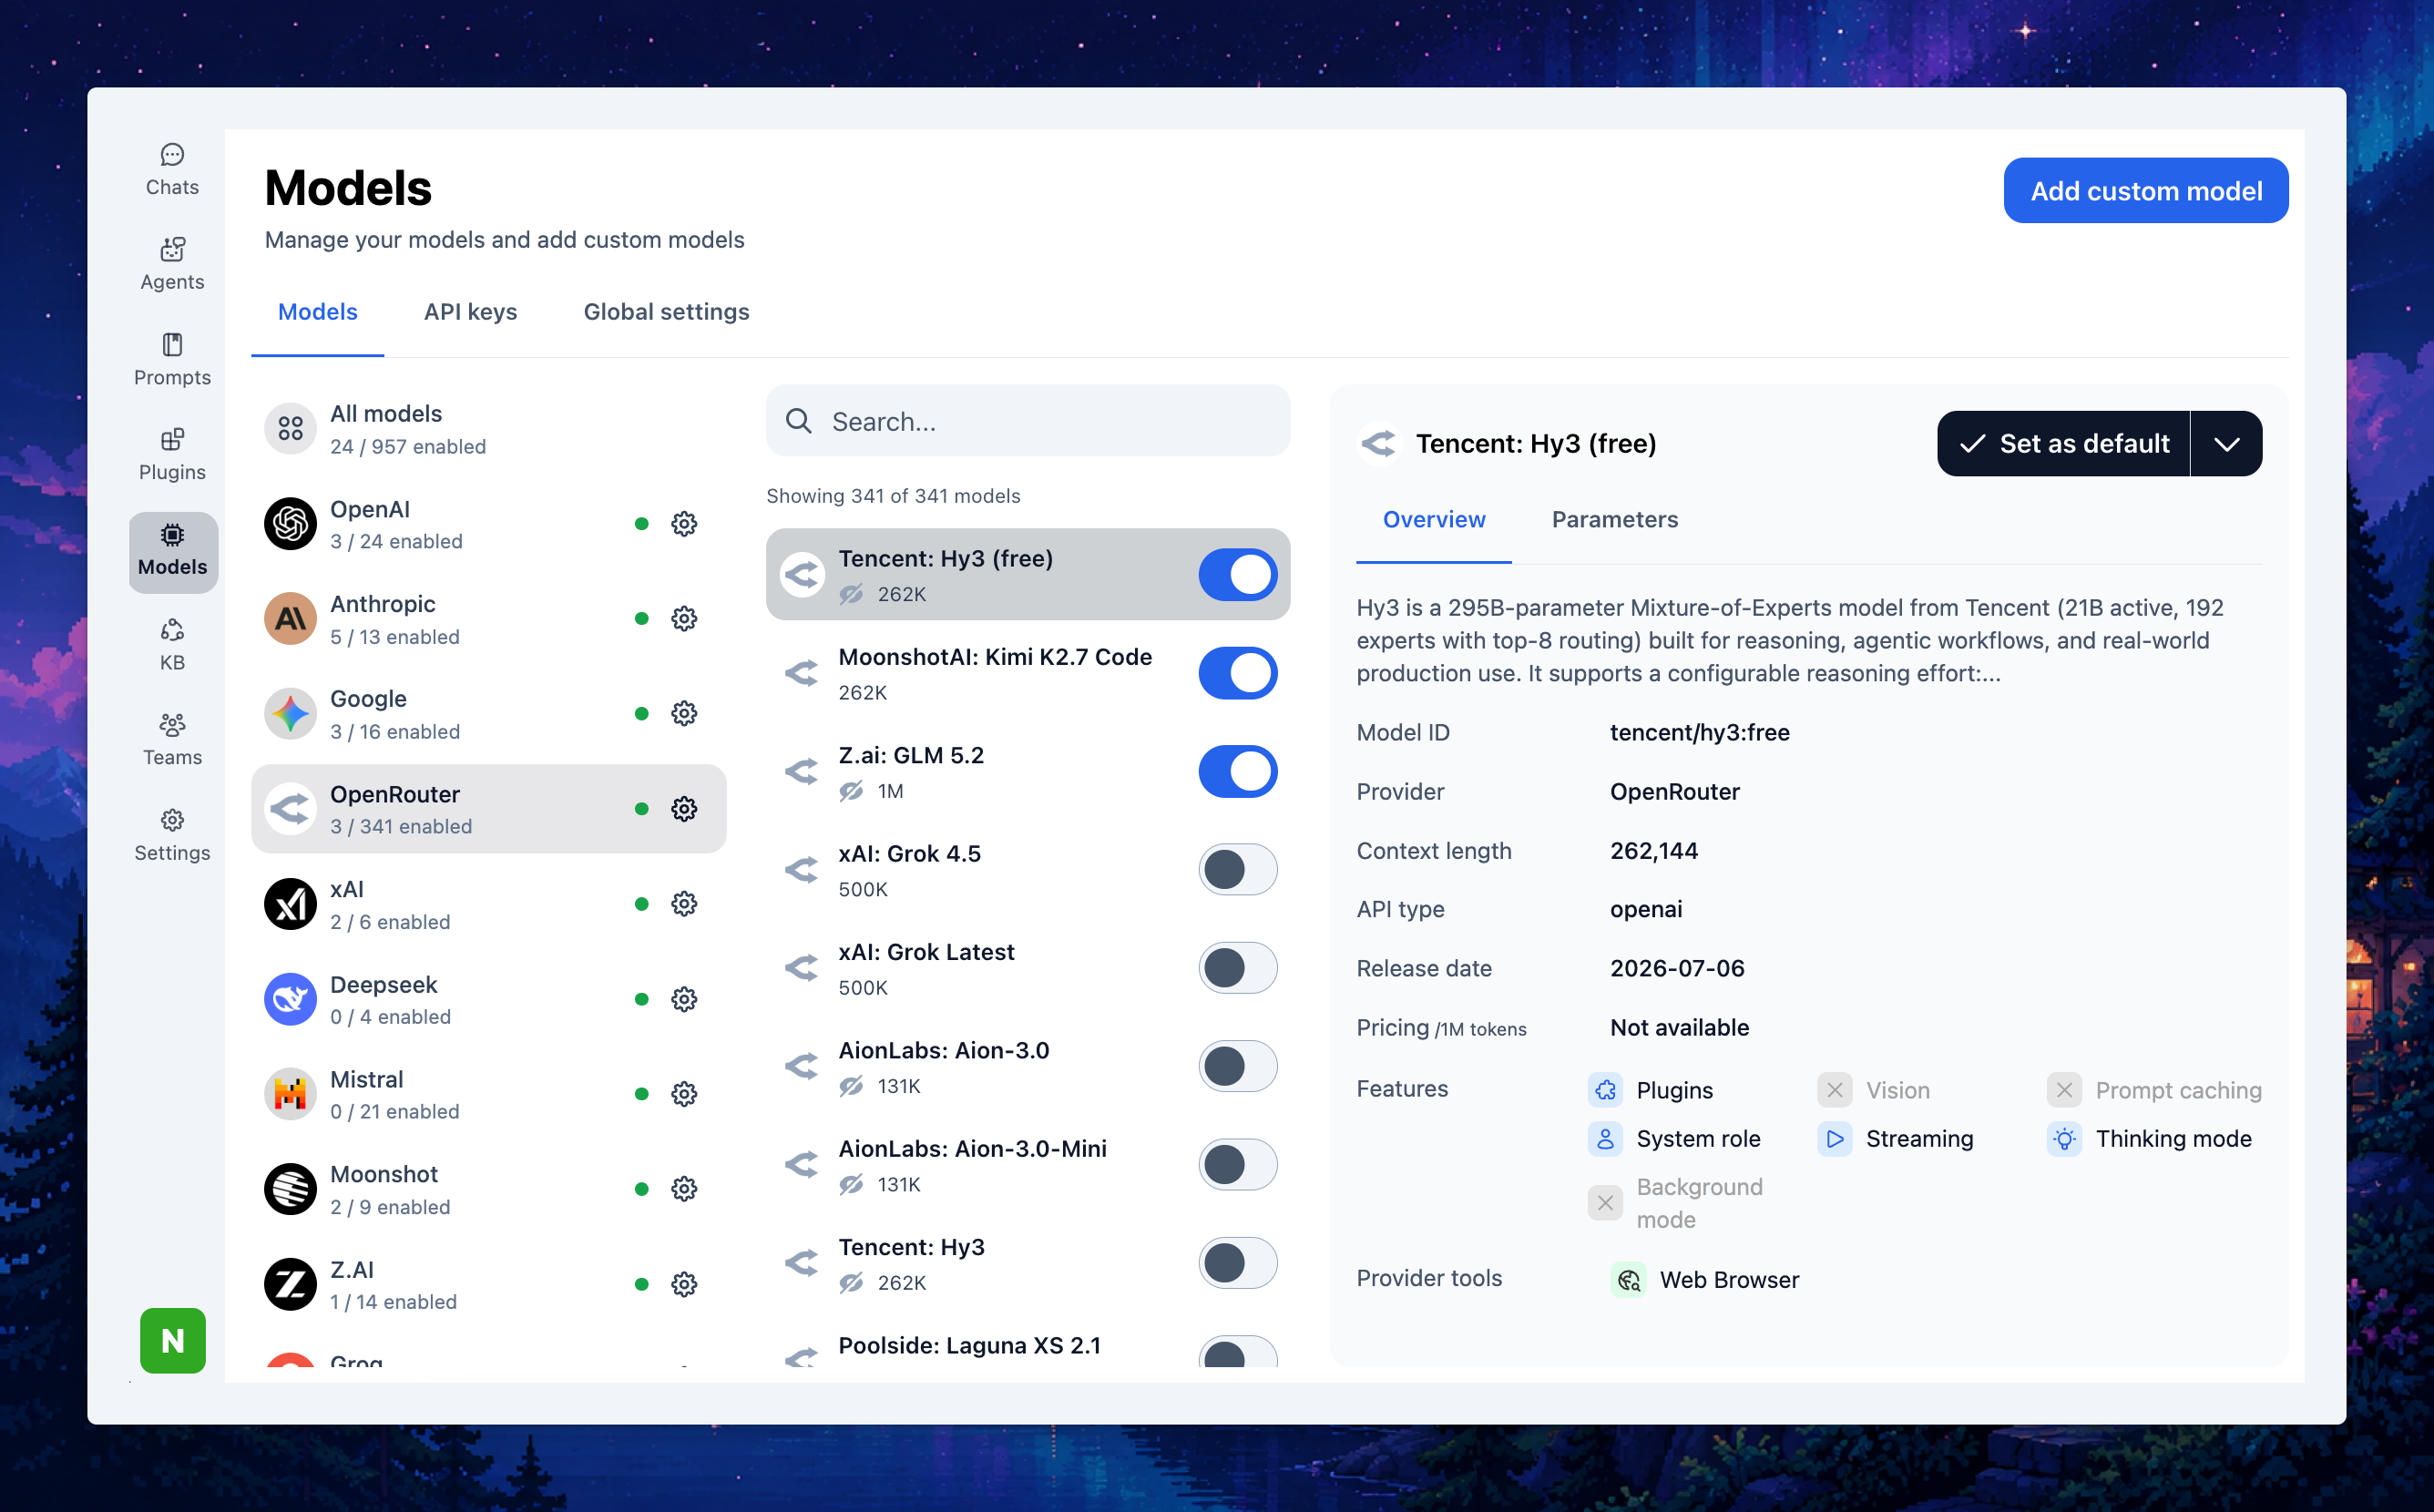Select the Z.ai: GLM 5.2 model row

point(1028,772)
